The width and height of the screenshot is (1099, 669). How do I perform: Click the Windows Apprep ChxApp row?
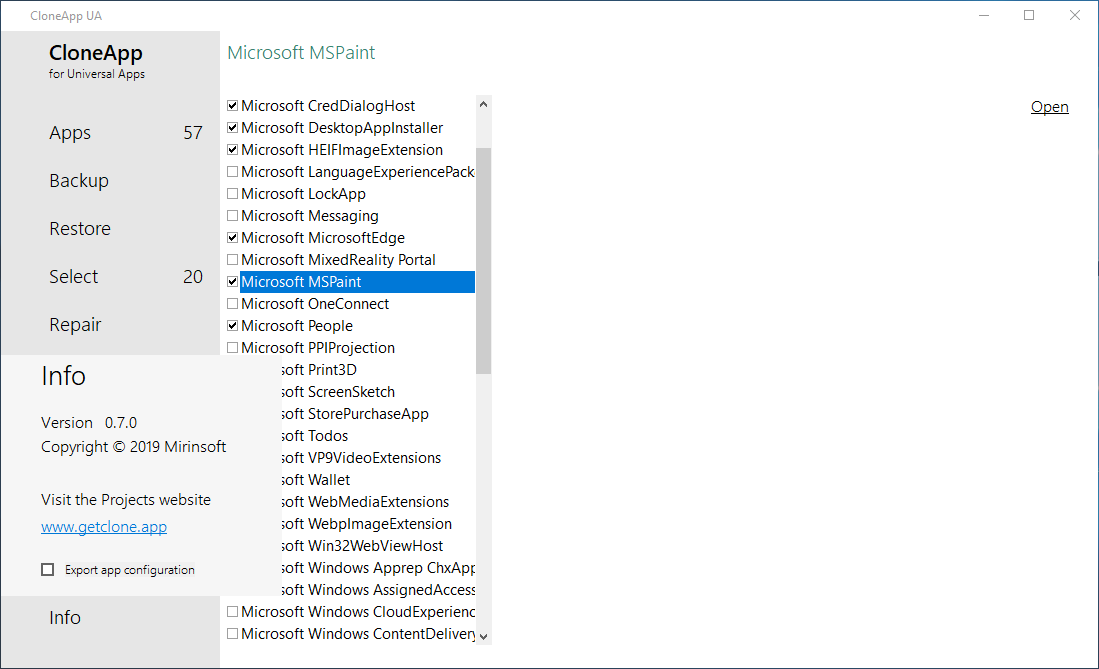point(378,567)
